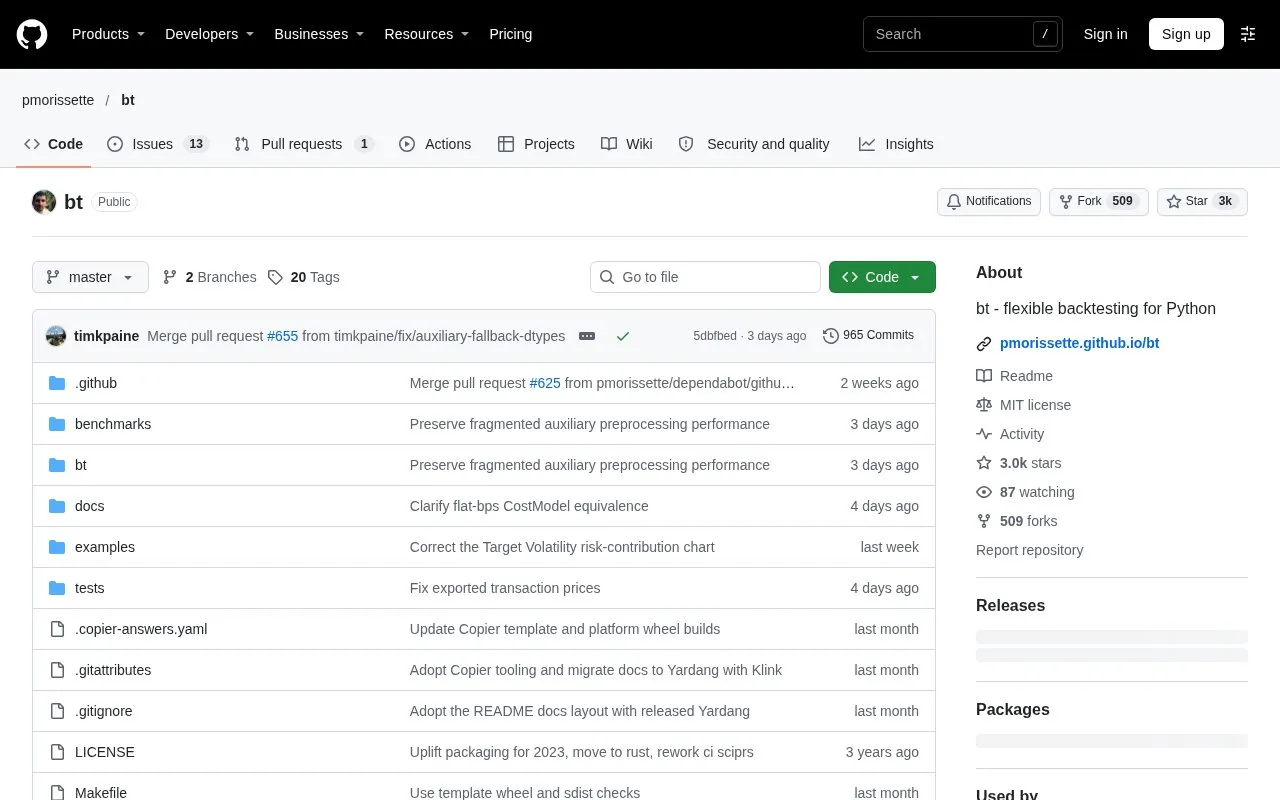The width and height of the screenshot is (1280, 800).
Task: Open pull request #655 link
Action: pyautogui.click(x=283, y=336)
